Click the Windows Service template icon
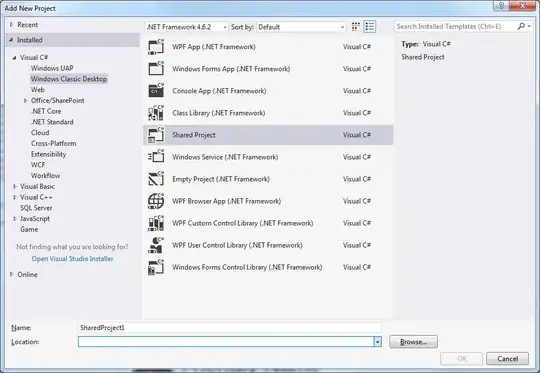The image size is (540, 373). pyautogui.click(x=156, y=157)
